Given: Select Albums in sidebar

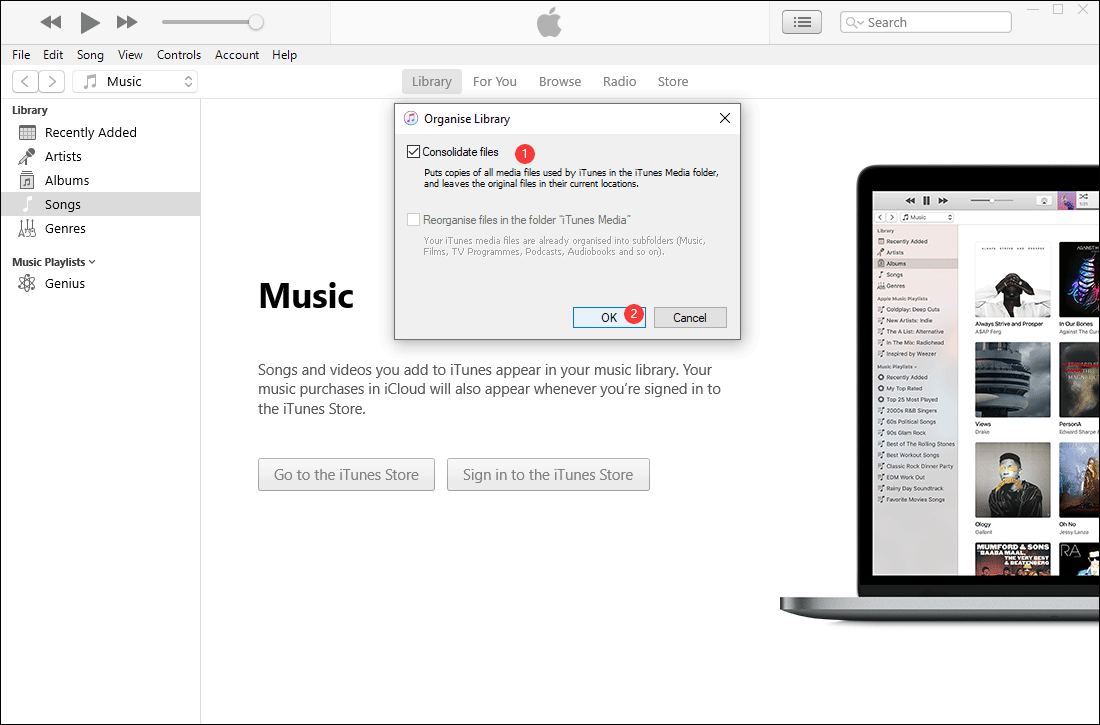Looking at the screenshot, I should pyautogui.click(x=100, y=180).
